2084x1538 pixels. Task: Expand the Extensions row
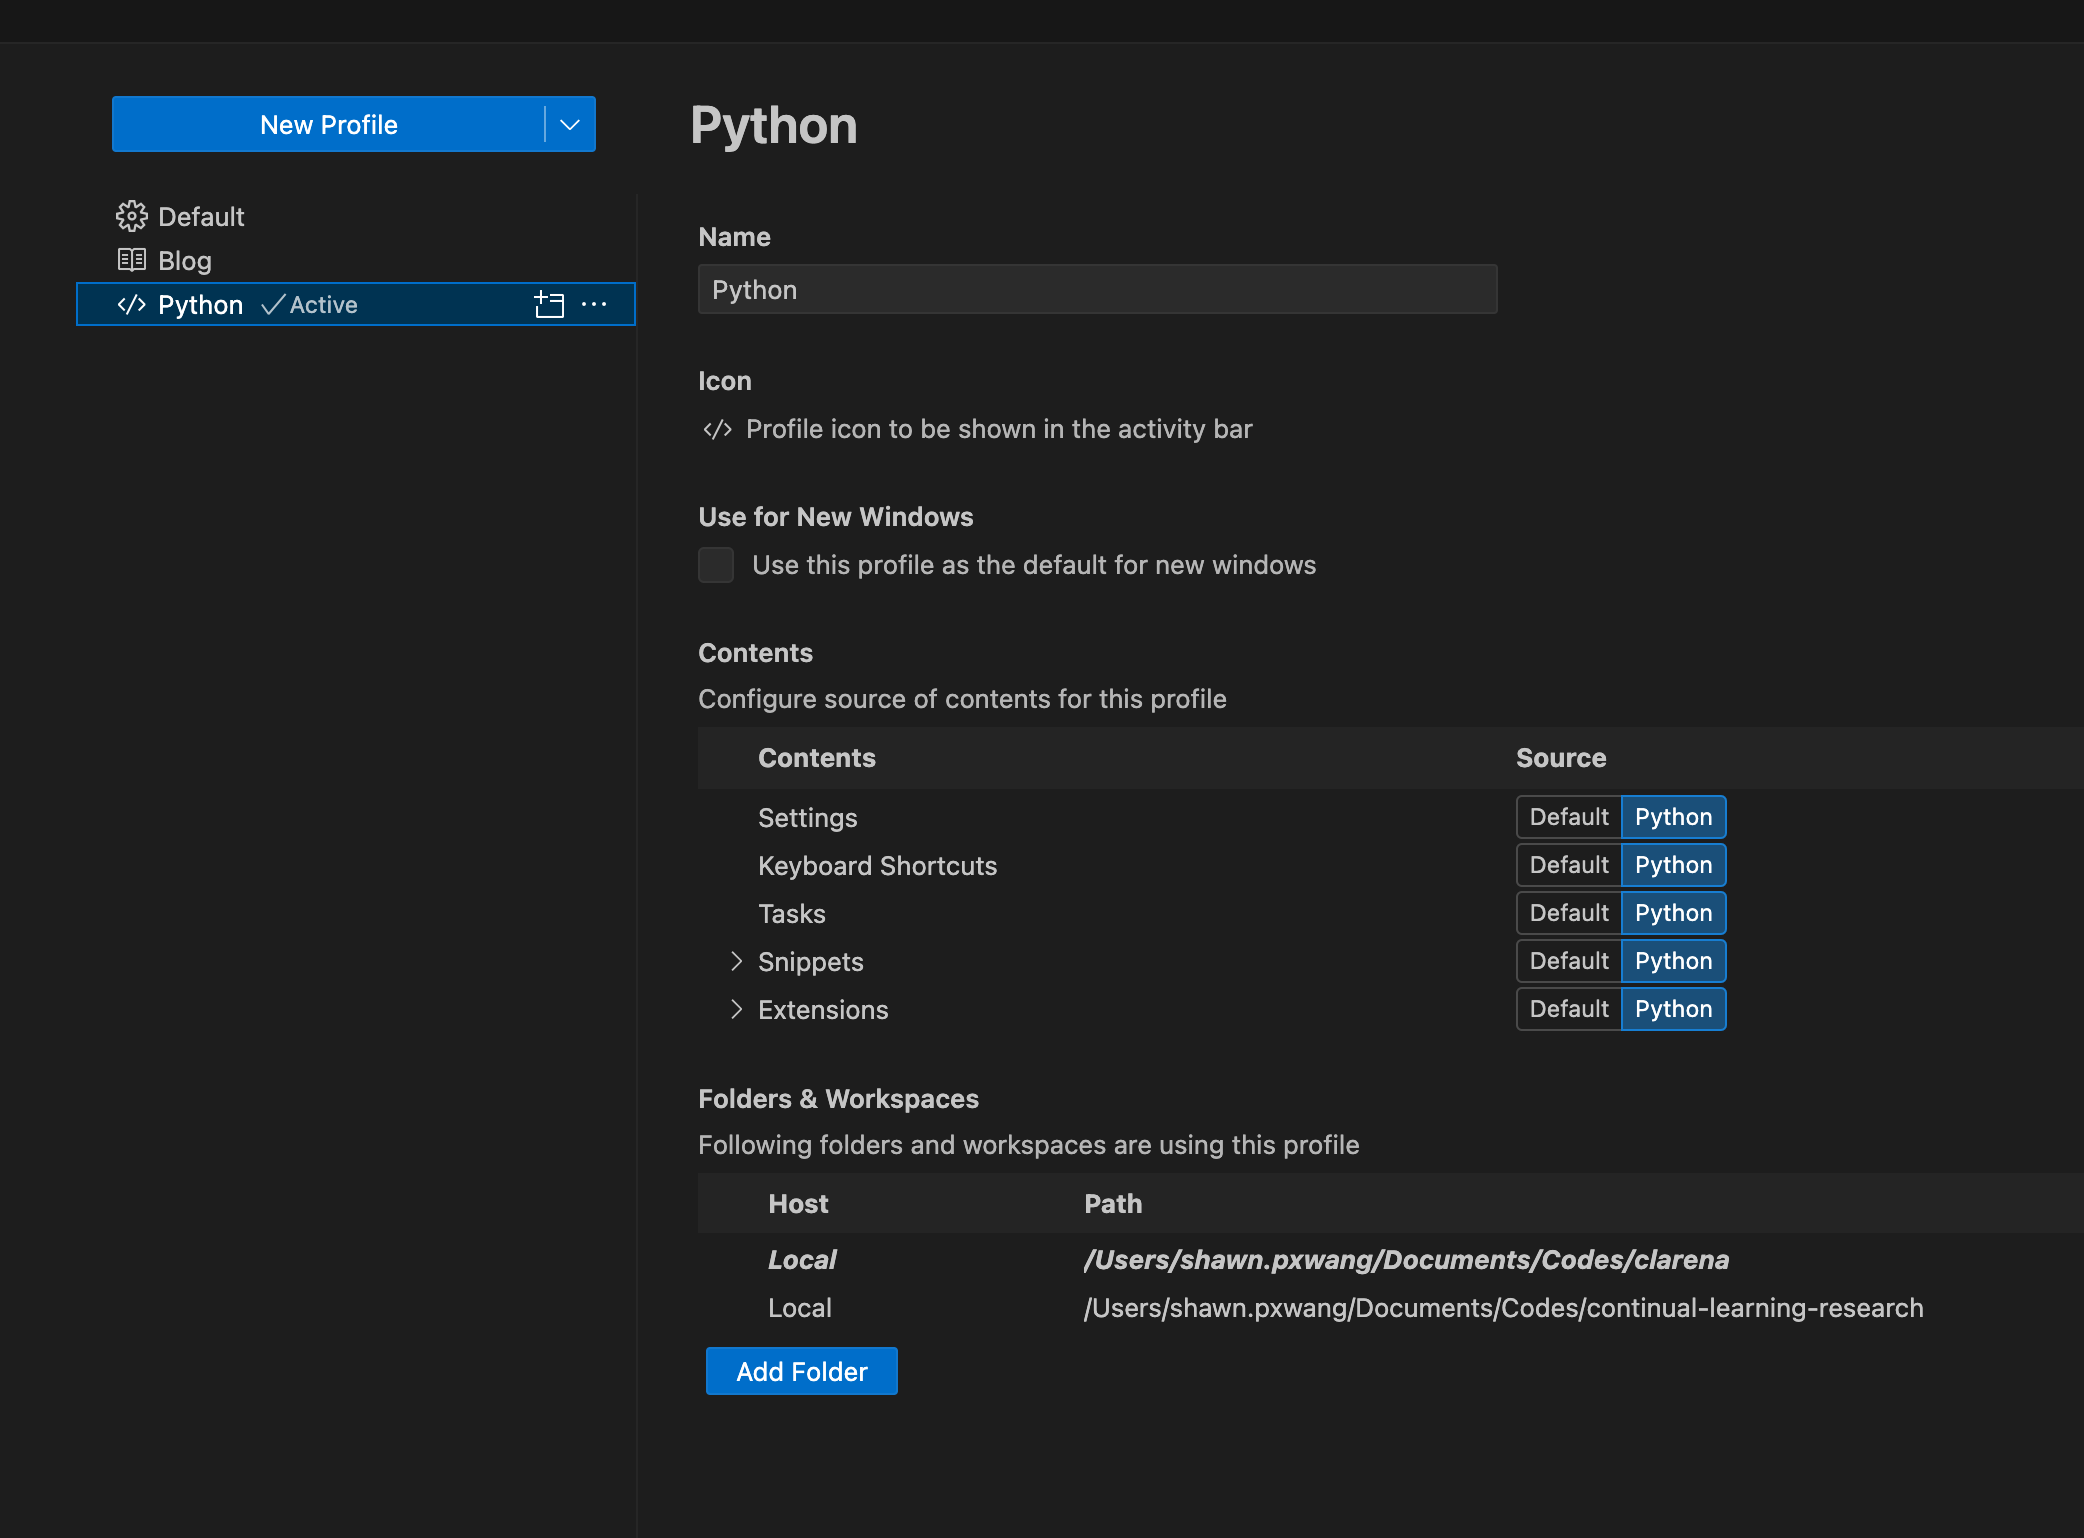(736, 1009)
